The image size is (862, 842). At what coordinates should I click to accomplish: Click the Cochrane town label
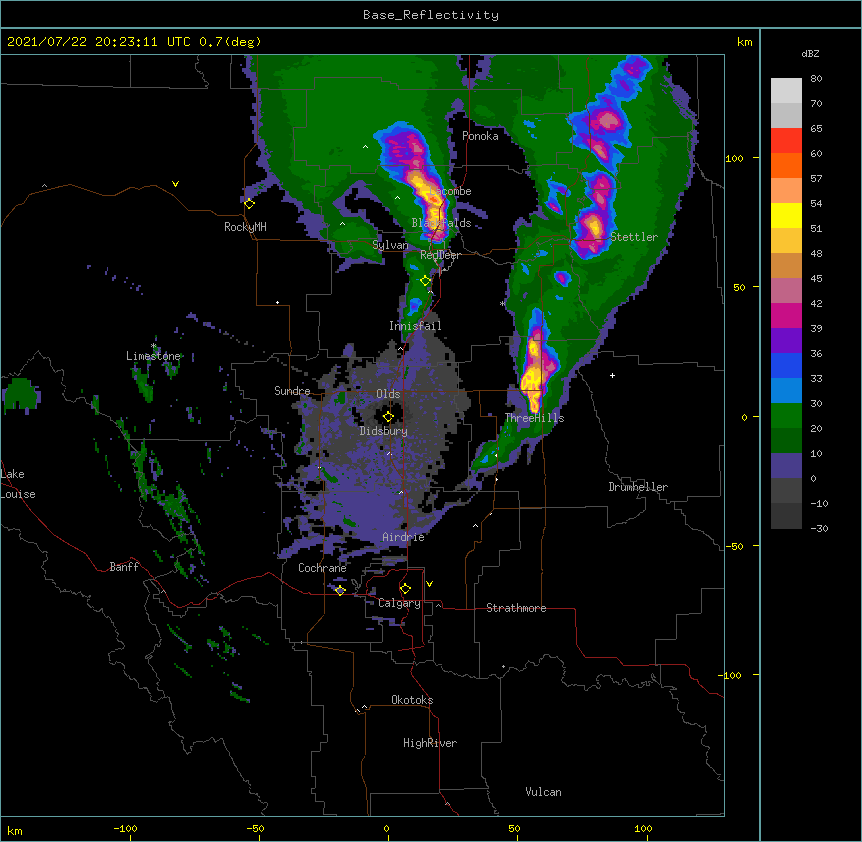click(x=322, y=568)
